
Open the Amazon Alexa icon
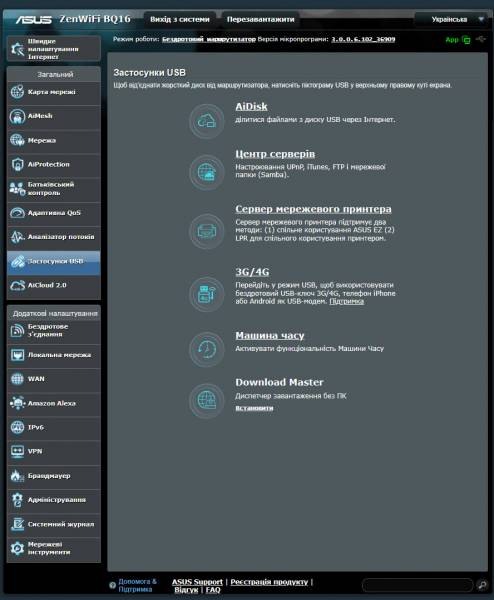click(17, 403)
